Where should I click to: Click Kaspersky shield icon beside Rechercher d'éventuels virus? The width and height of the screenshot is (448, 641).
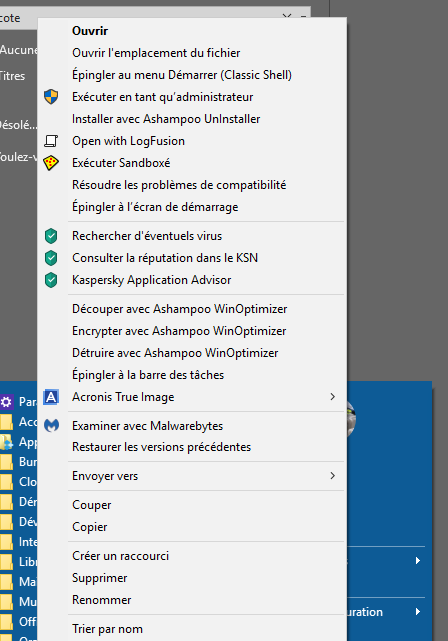tap(51, 236)
